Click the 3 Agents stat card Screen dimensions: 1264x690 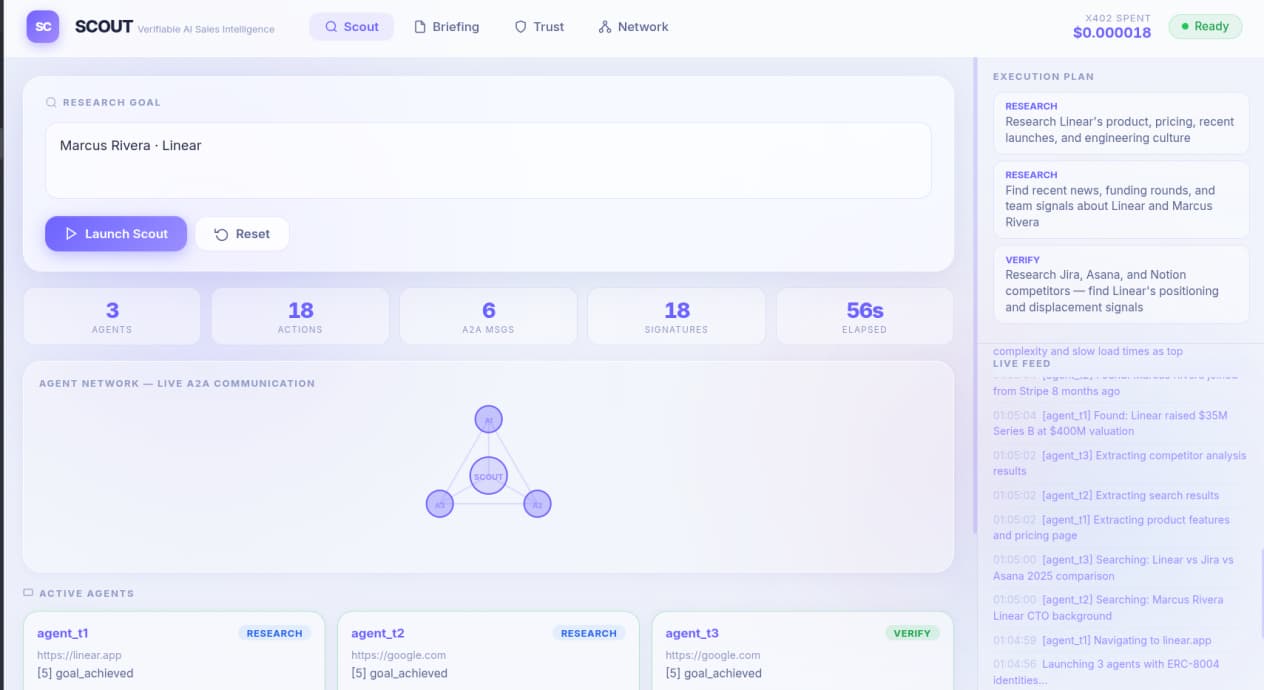coord(112,316)
